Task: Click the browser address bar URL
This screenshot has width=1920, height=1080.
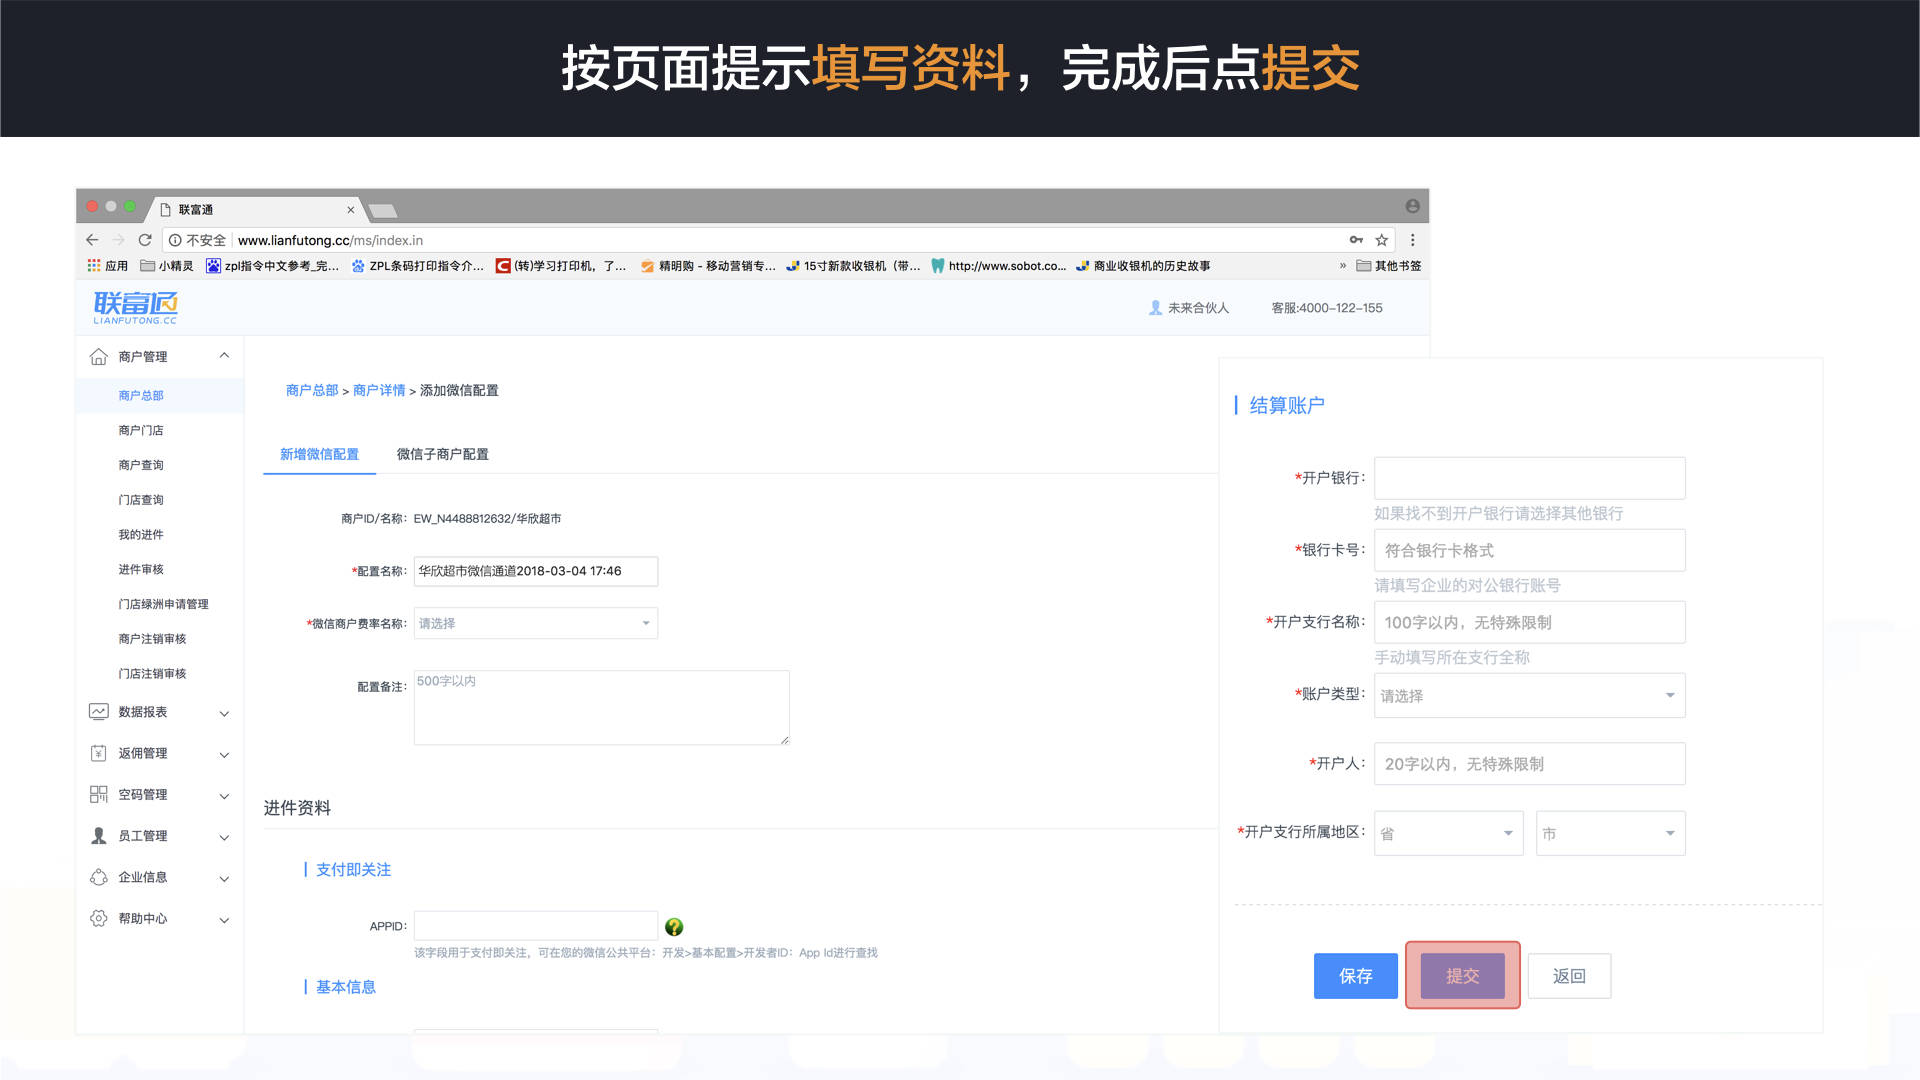Action: [x=330, y=240]
